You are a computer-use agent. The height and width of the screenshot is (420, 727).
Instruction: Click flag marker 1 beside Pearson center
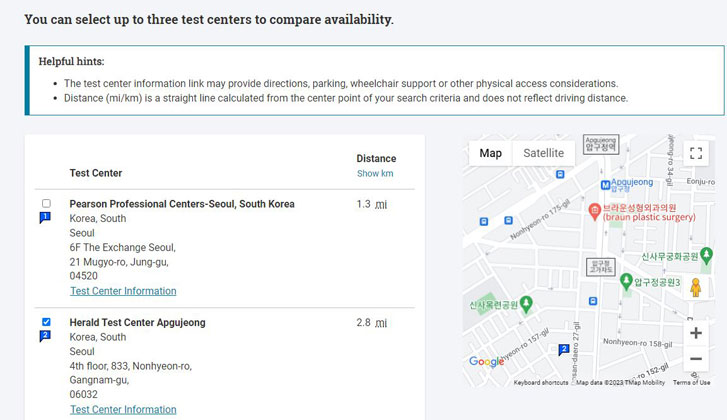pyautogui.click(x=45, y=217)
